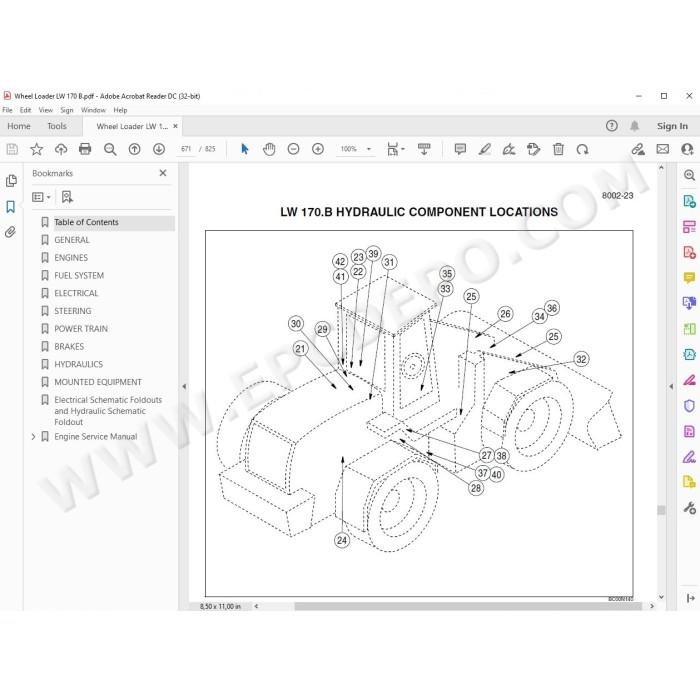700x700 pixels.
Task: Enable scrolling read mode icon
Action: (x=424, y=149)
